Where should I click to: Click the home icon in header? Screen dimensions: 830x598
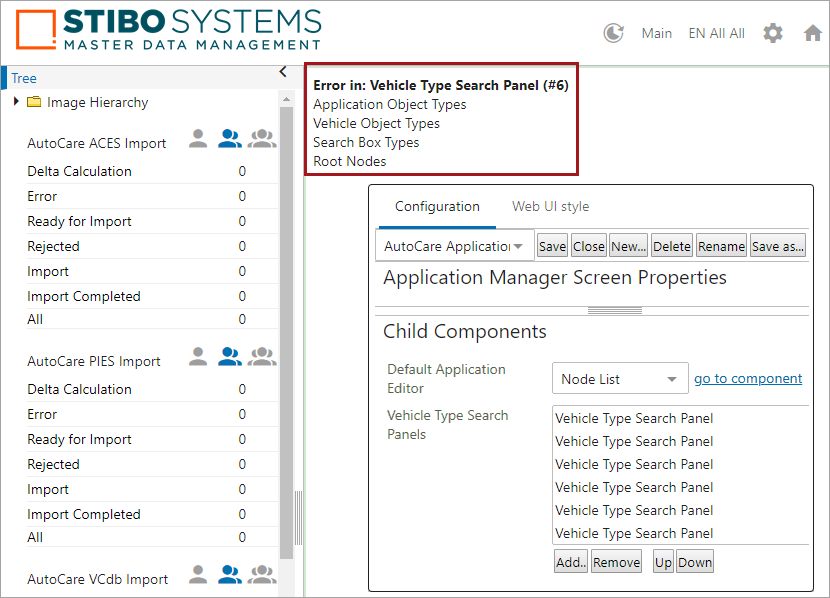pyautogui.click(x=813, y=33)
